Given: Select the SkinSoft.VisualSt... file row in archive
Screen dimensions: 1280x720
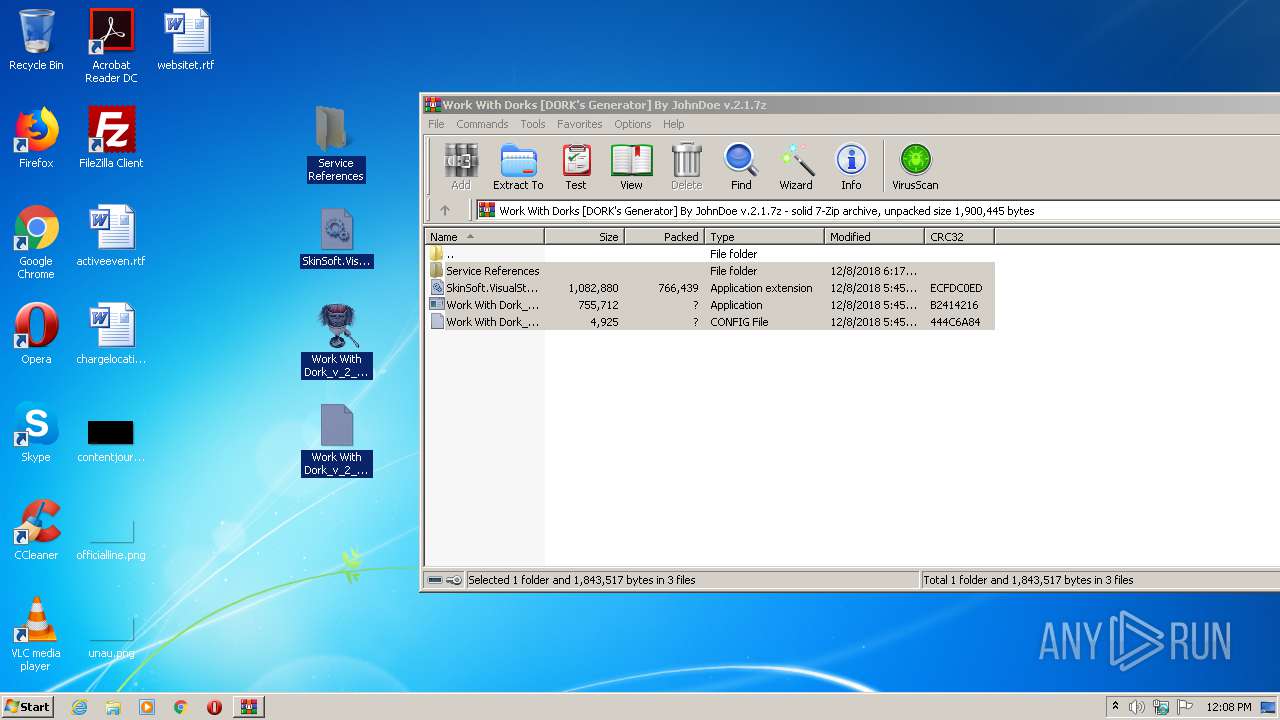Looking at the screenshot, I should [710, 288].
